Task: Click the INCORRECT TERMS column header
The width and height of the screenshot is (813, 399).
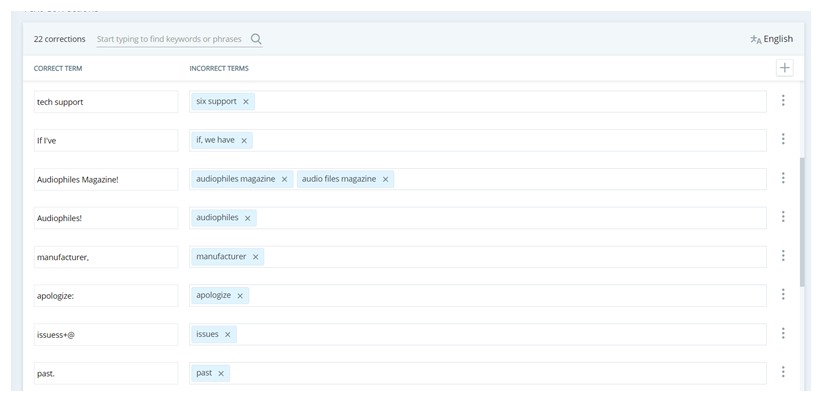Action: pyautogui.click(x=219, y=68)
